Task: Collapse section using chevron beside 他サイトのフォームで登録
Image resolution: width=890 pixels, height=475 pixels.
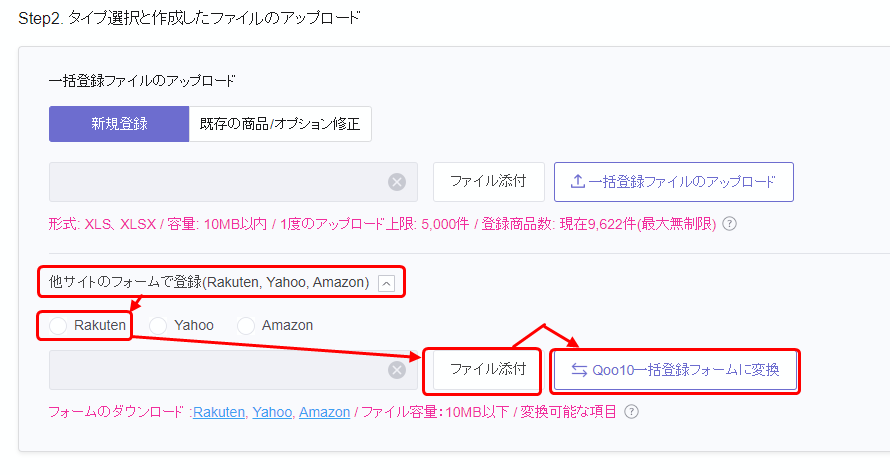Action: click(x=386, y=283)
